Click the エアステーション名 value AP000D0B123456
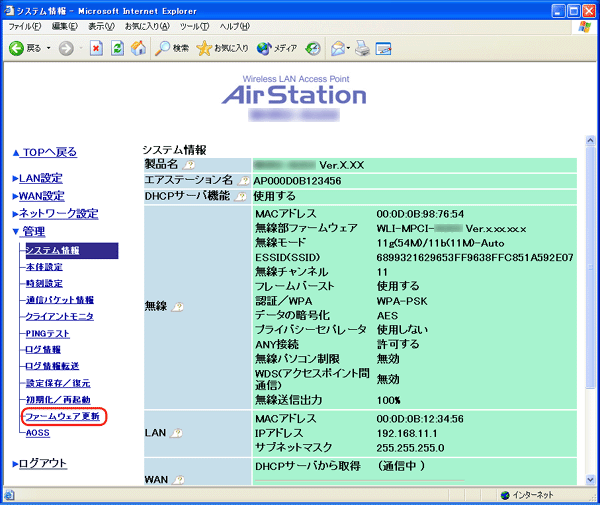The height and width of the screenshot is (505, 600). click(x=297, y=181)
